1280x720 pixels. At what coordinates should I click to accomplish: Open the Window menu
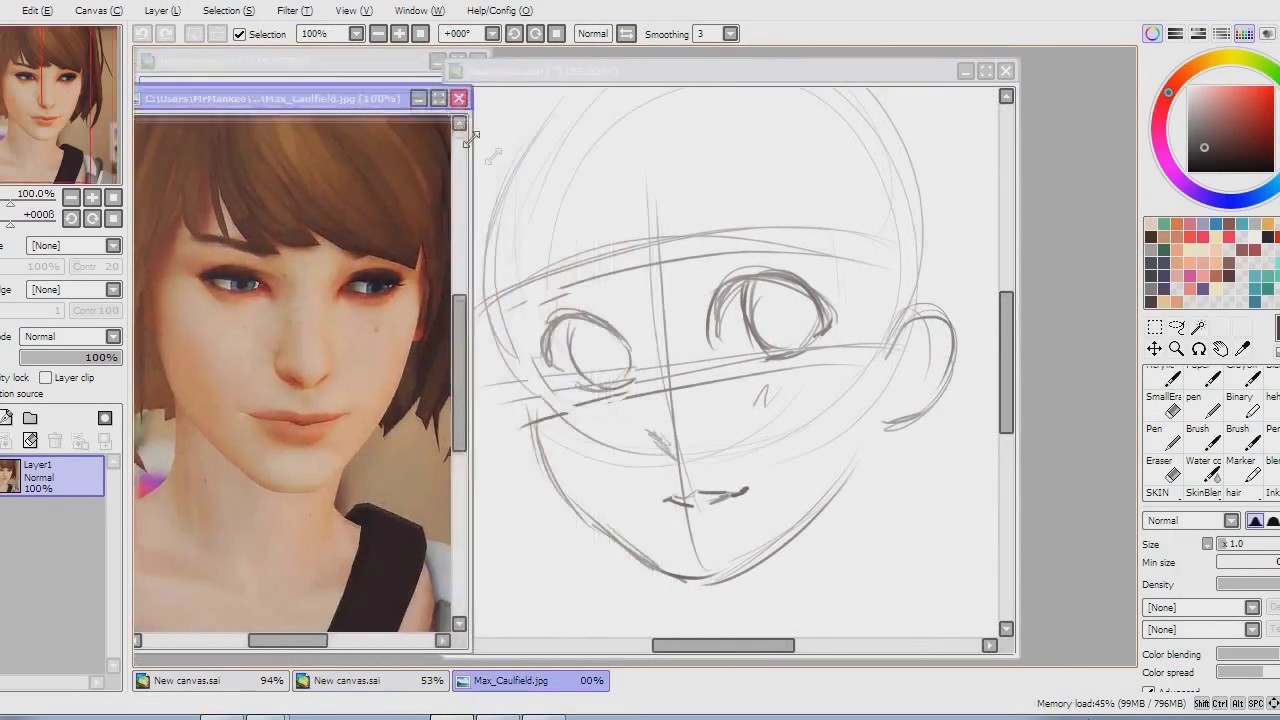tap(419, 10)
